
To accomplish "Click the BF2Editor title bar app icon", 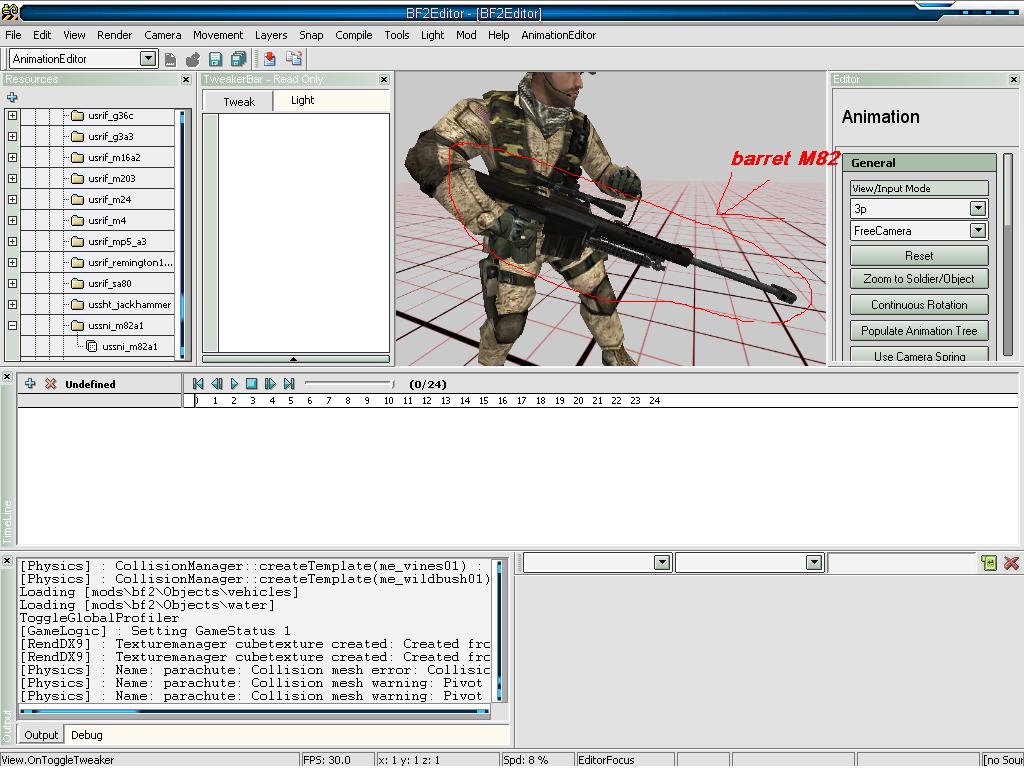I will 9,12.
